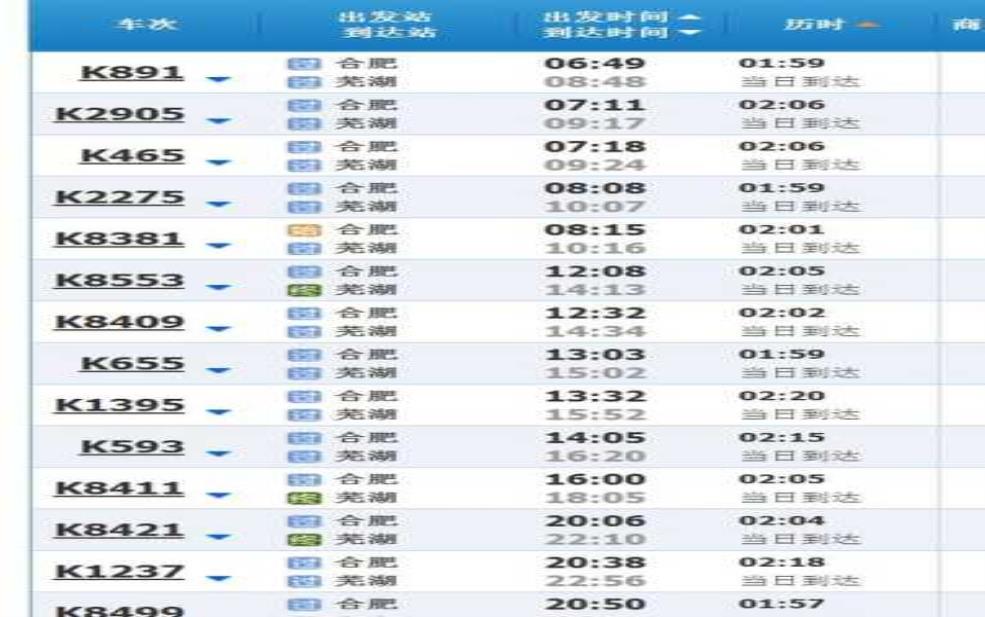Sort by 到达时间 in the column header
985x617 pixels.
pos(621,33)
